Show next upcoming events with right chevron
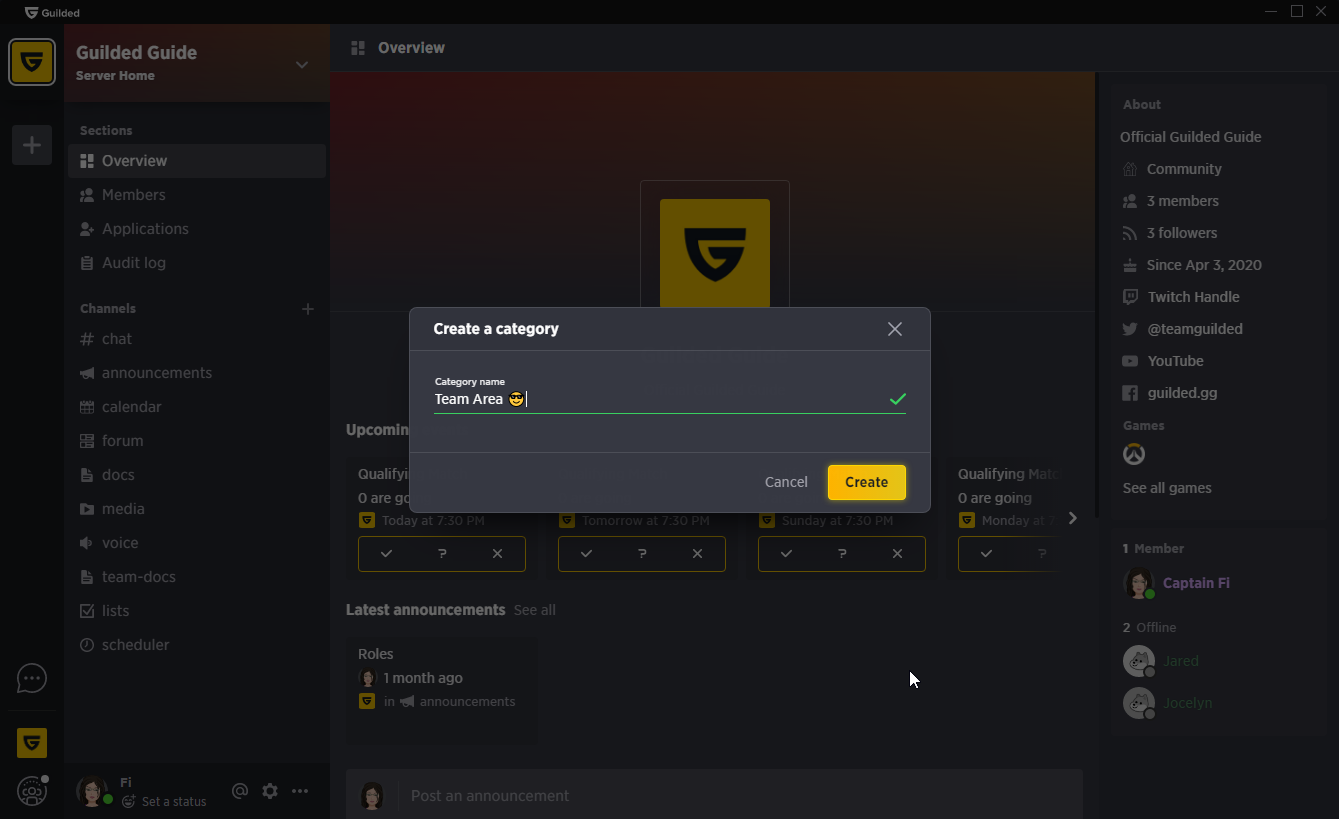Screen dimensions: 1339x819 click(1072, 518)
